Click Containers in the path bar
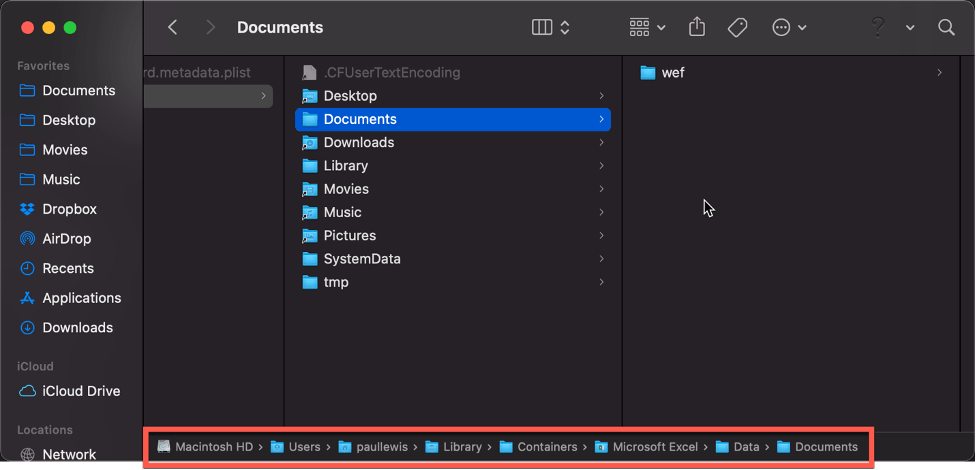 click(546, 447)
